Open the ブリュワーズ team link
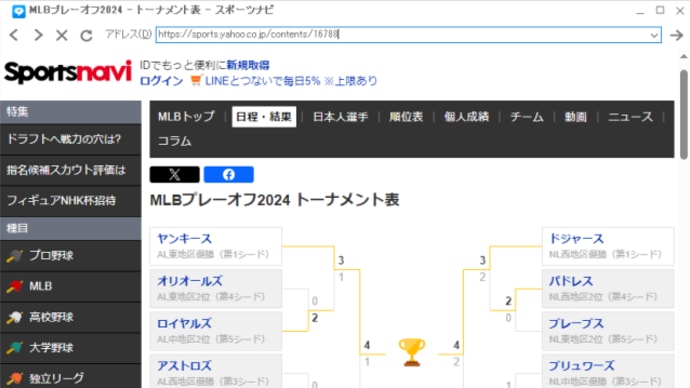The width and height of the screenshot is (690, 388). [582, 366]
